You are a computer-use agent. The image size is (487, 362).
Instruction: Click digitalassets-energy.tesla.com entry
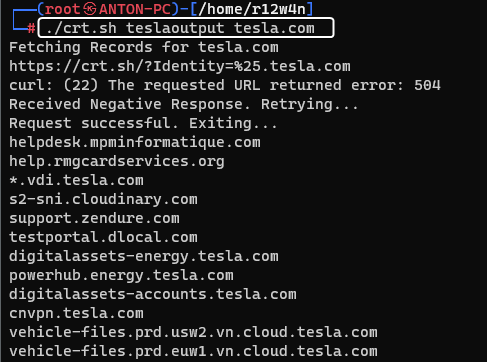[144, 257]
